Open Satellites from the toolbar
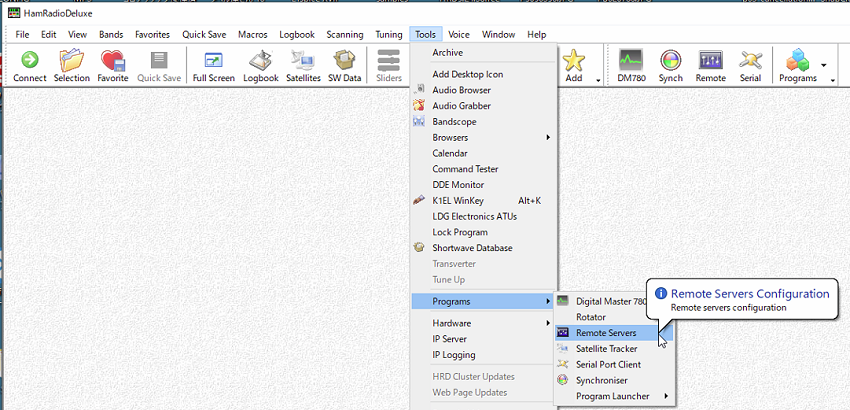The image size is (850, 410). 304,66
